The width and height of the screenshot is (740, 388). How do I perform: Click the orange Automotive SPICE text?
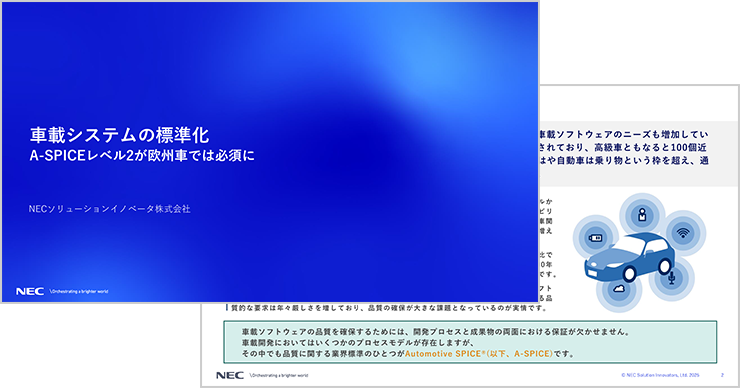click(479, 354)
